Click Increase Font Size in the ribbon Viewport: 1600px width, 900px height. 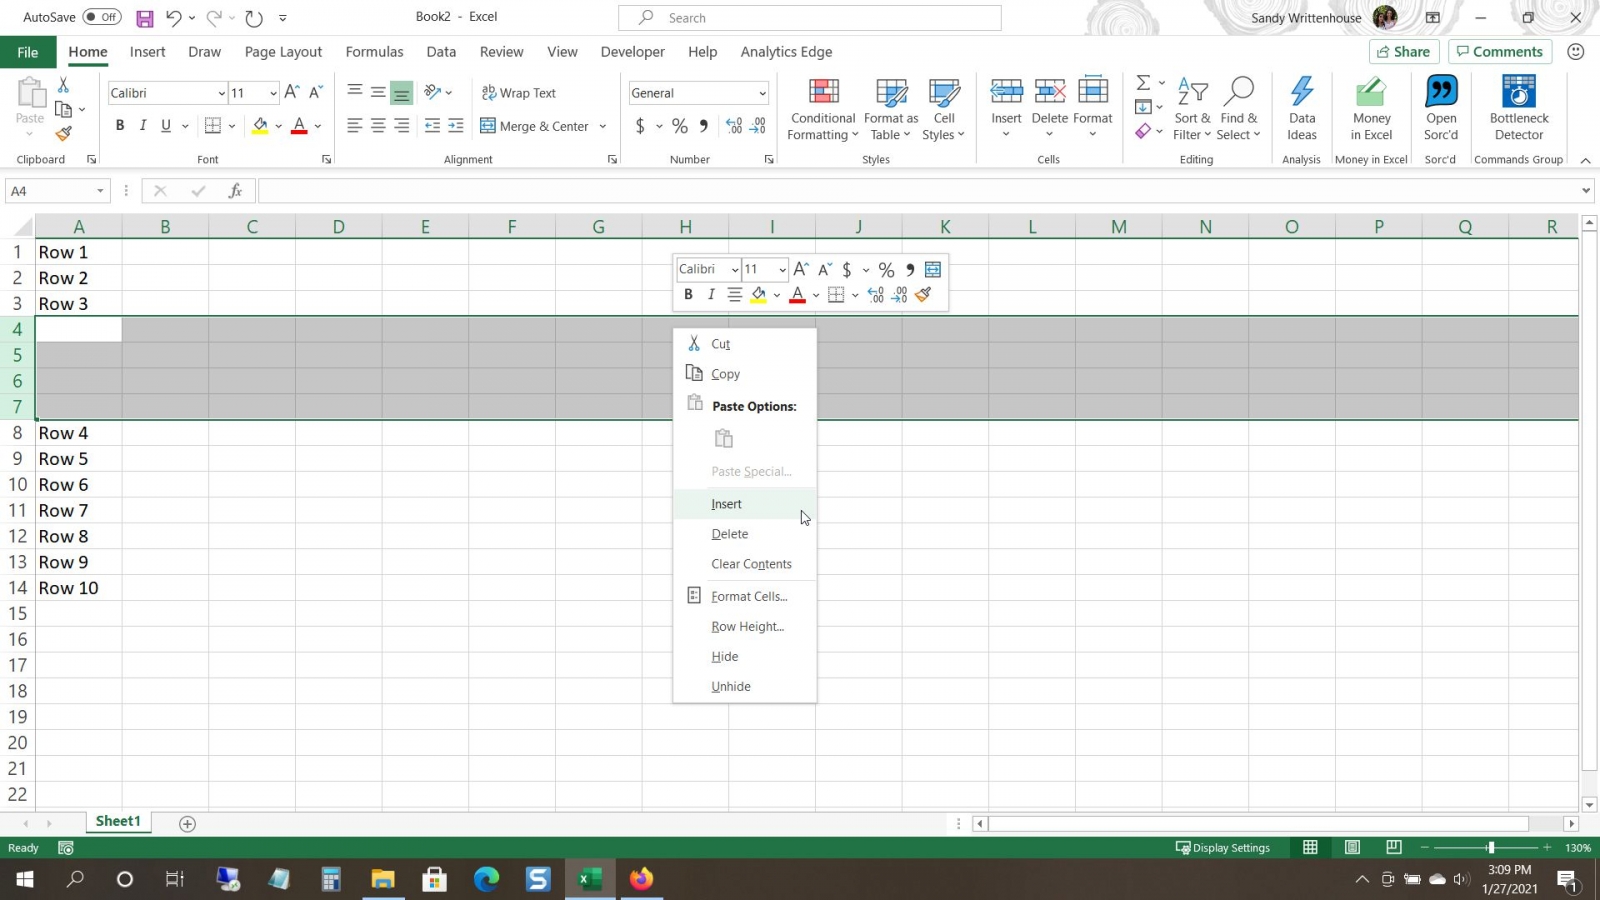click(x=292, y=92)
